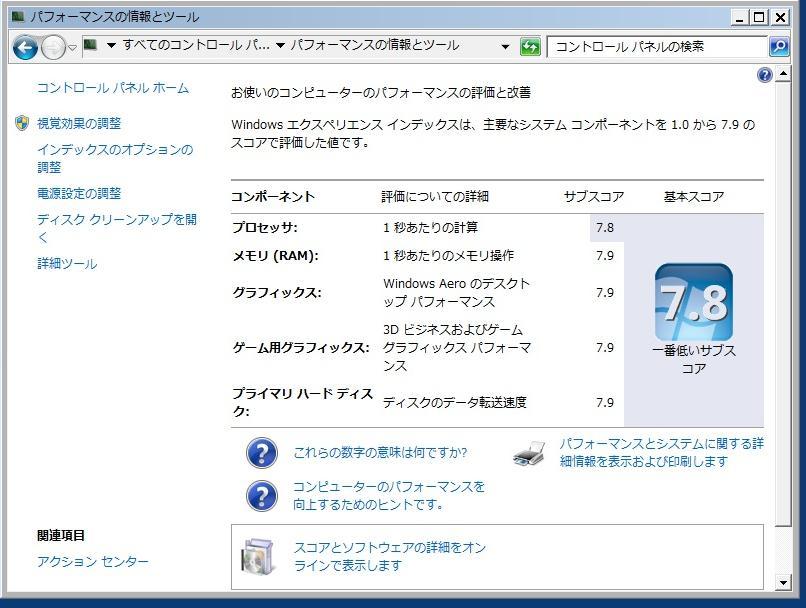806x608 pixels.
Task: Click scrollbar down arrow
Action: pyautogui.click(x=783, y=583)
